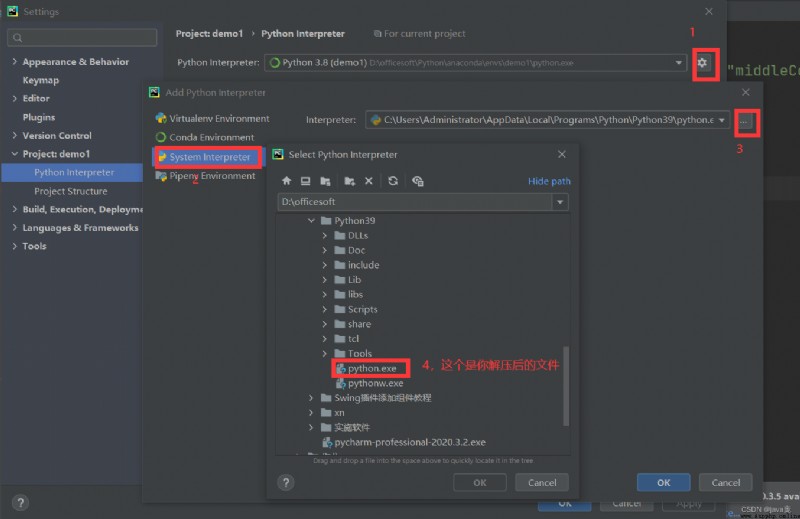Open Project Structure settings page
800x519 pixels.
(71, 191)
